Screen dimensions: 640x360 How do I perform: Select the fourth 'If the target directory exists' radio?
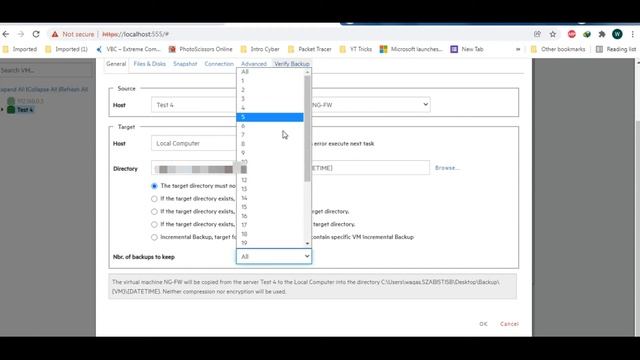click(x=154, y=224)
